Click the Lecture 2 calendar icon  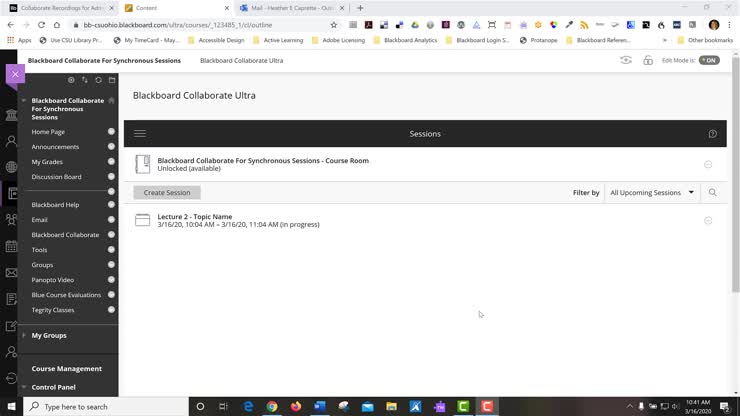tap(143, 220)
